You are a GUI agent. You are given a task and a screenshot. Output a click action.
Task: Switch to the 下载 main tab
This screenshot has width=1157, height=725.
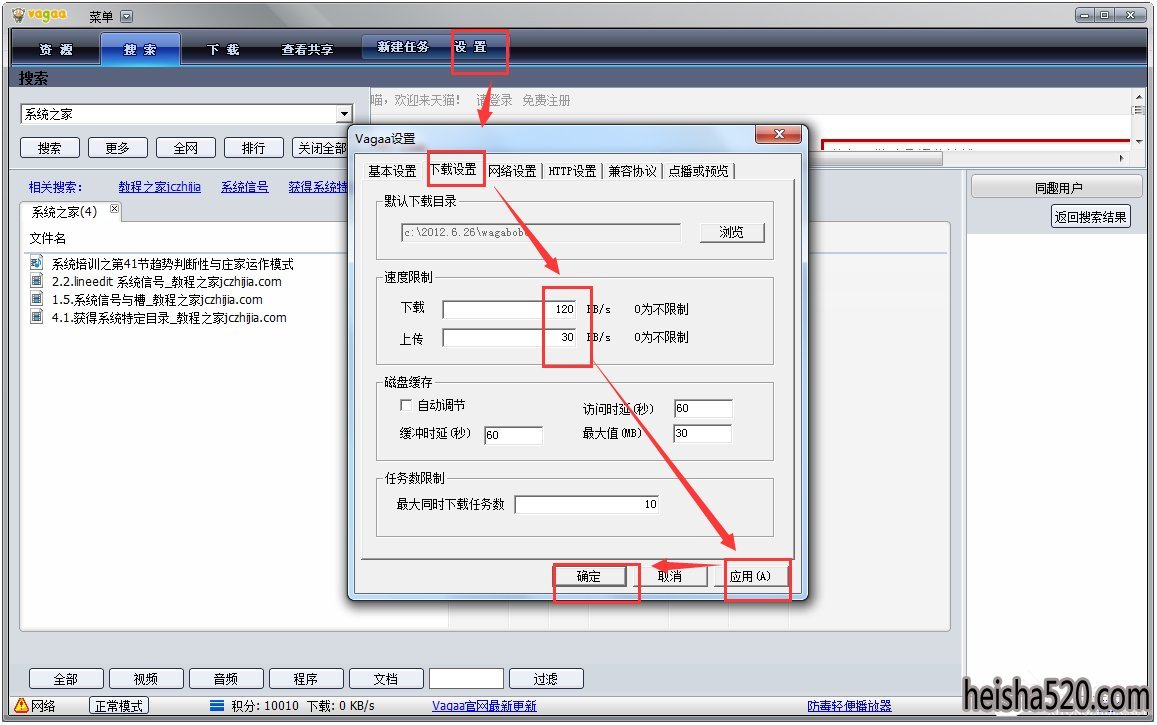[x=224, y=49]
